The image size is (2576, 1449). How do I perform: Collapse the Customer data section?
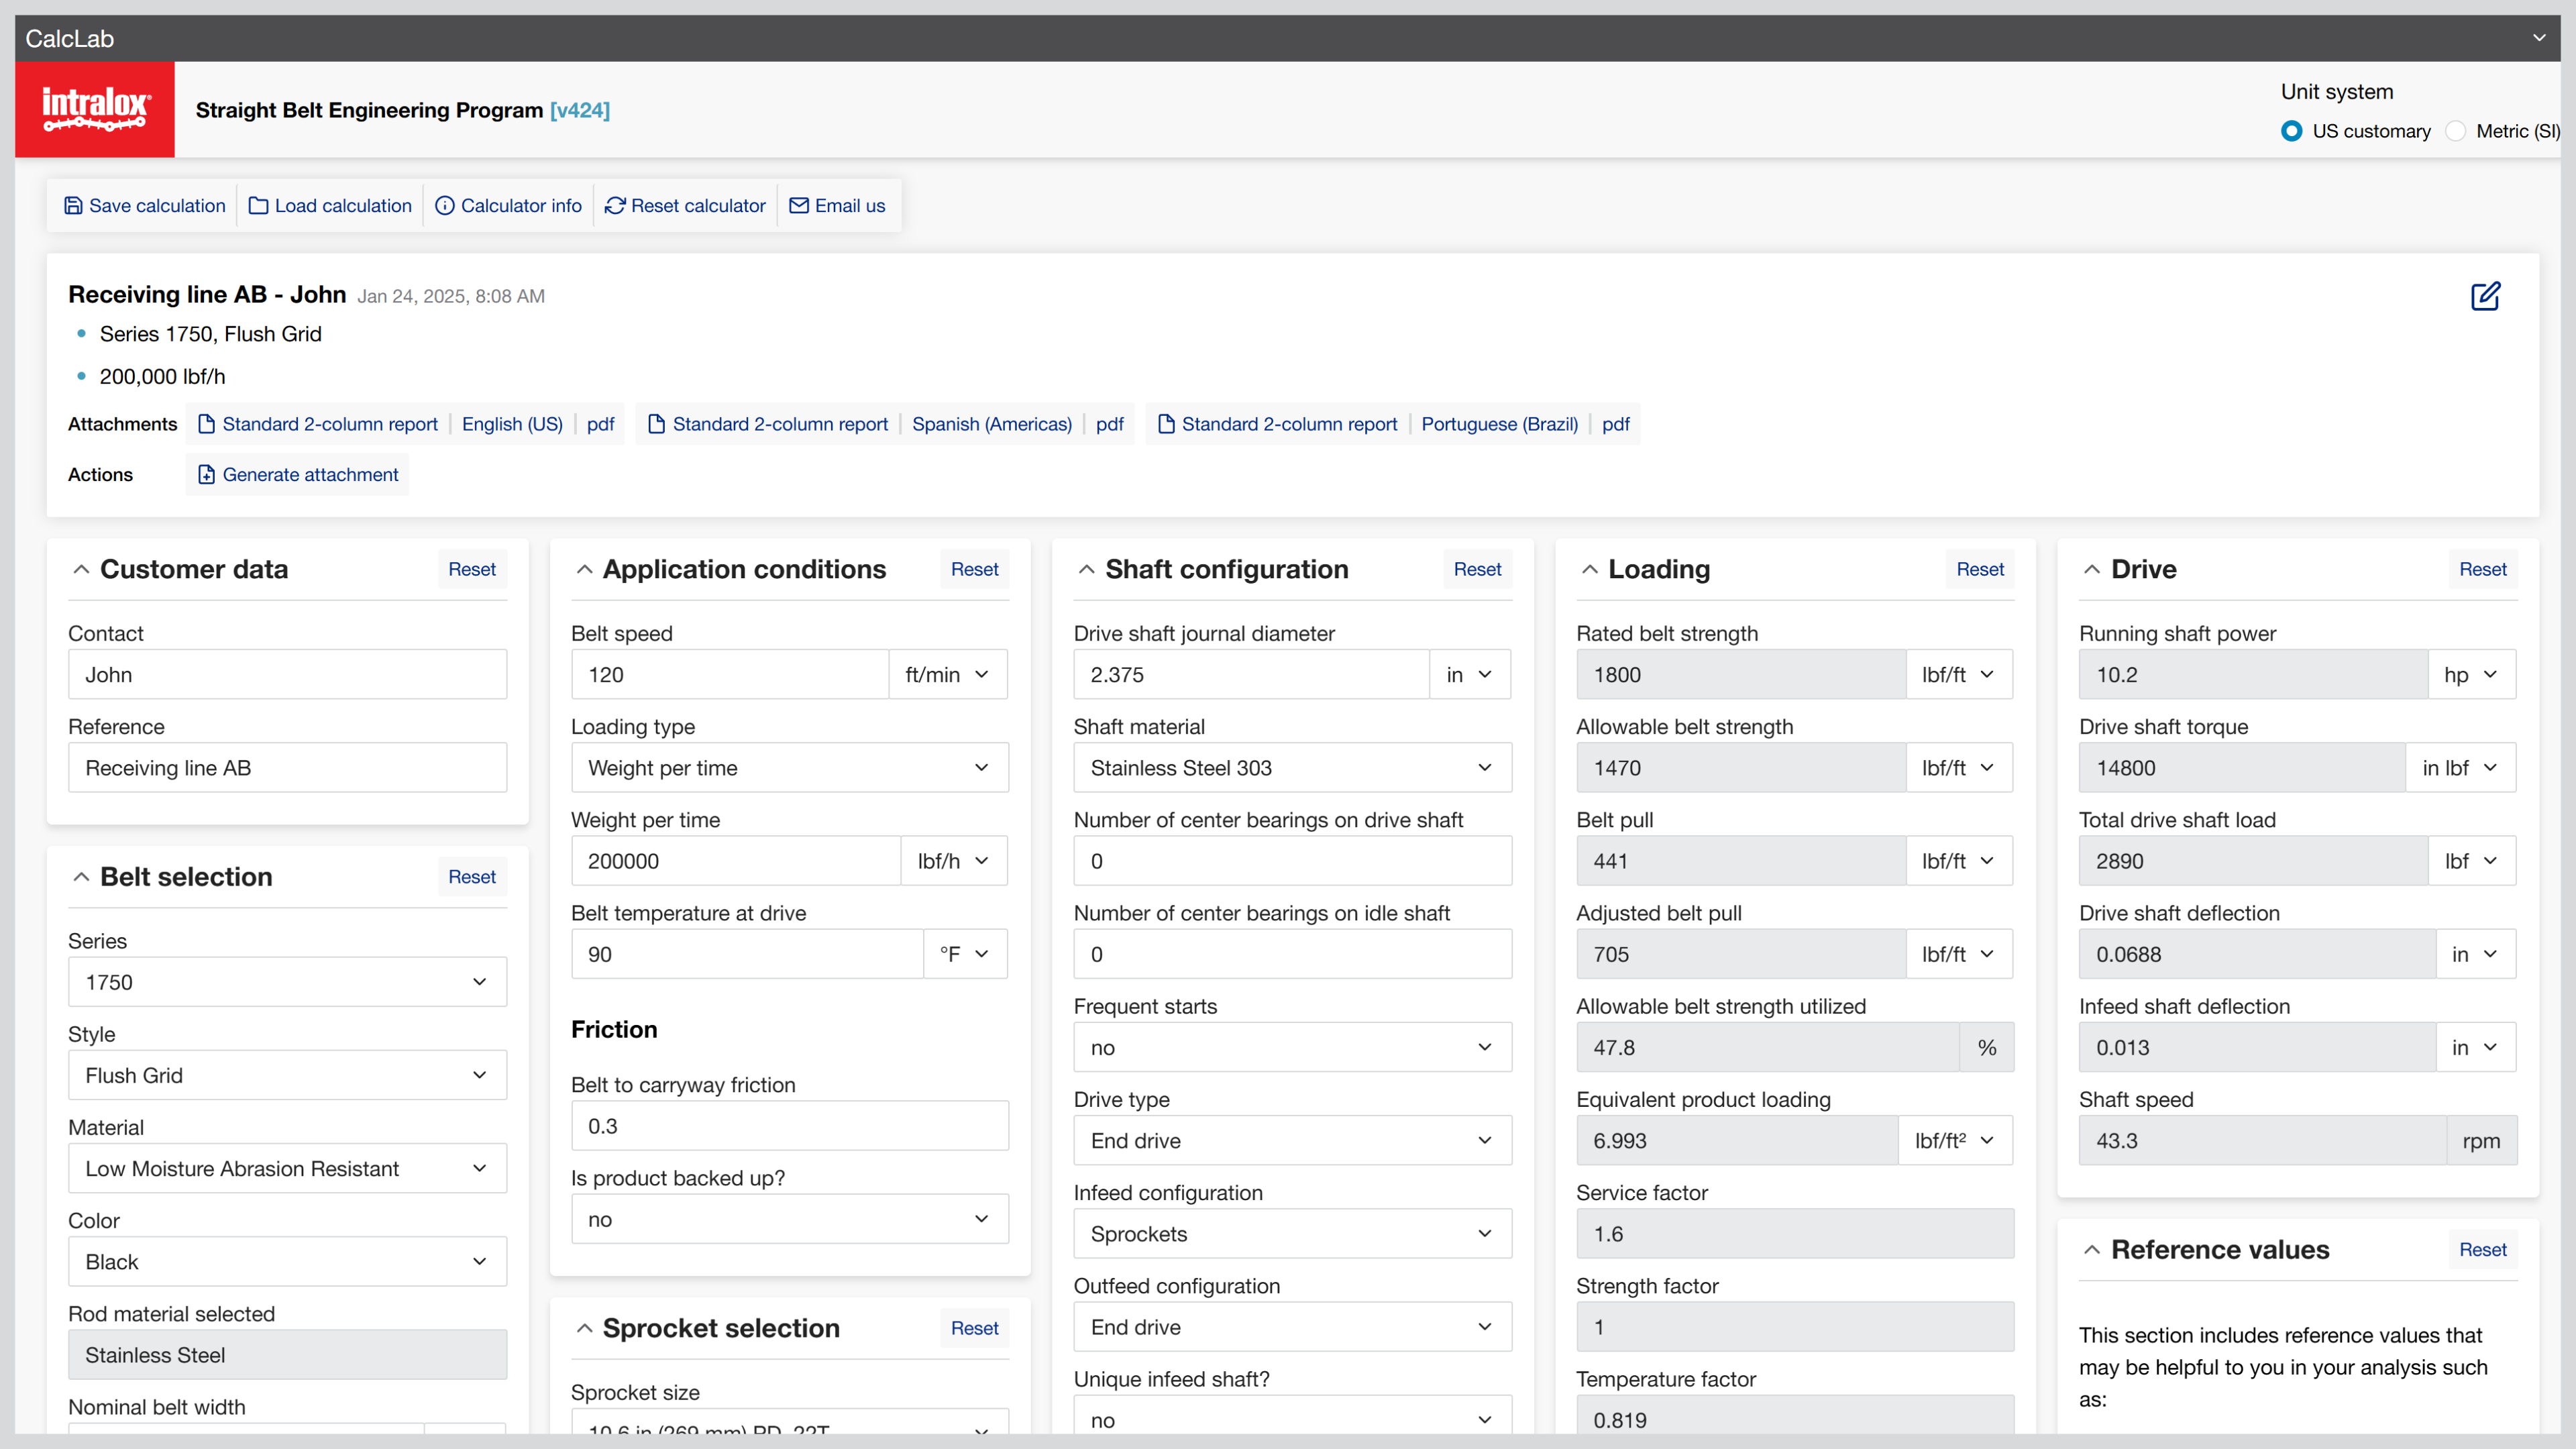tap(81, 569)
